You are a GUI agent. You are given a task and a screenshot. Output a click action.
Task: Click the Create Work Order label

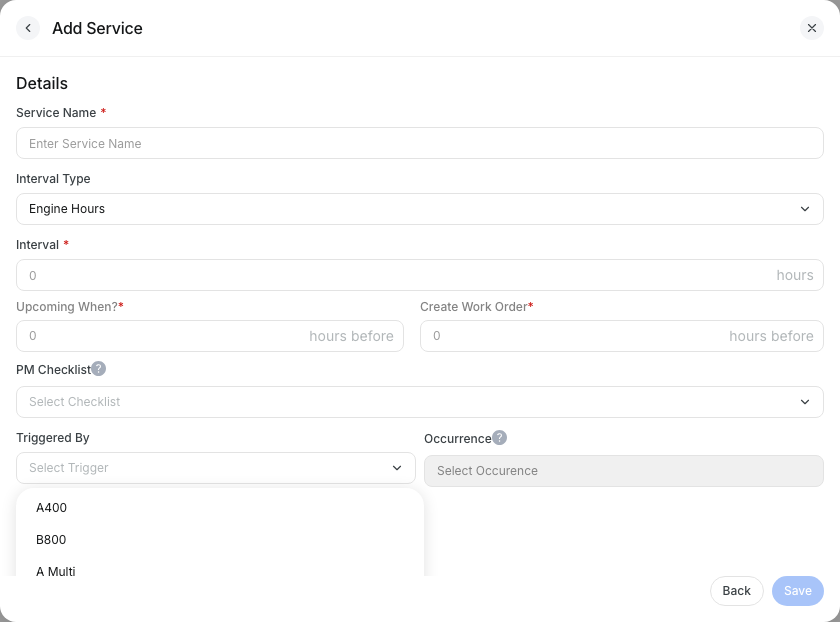pos(474,306)
